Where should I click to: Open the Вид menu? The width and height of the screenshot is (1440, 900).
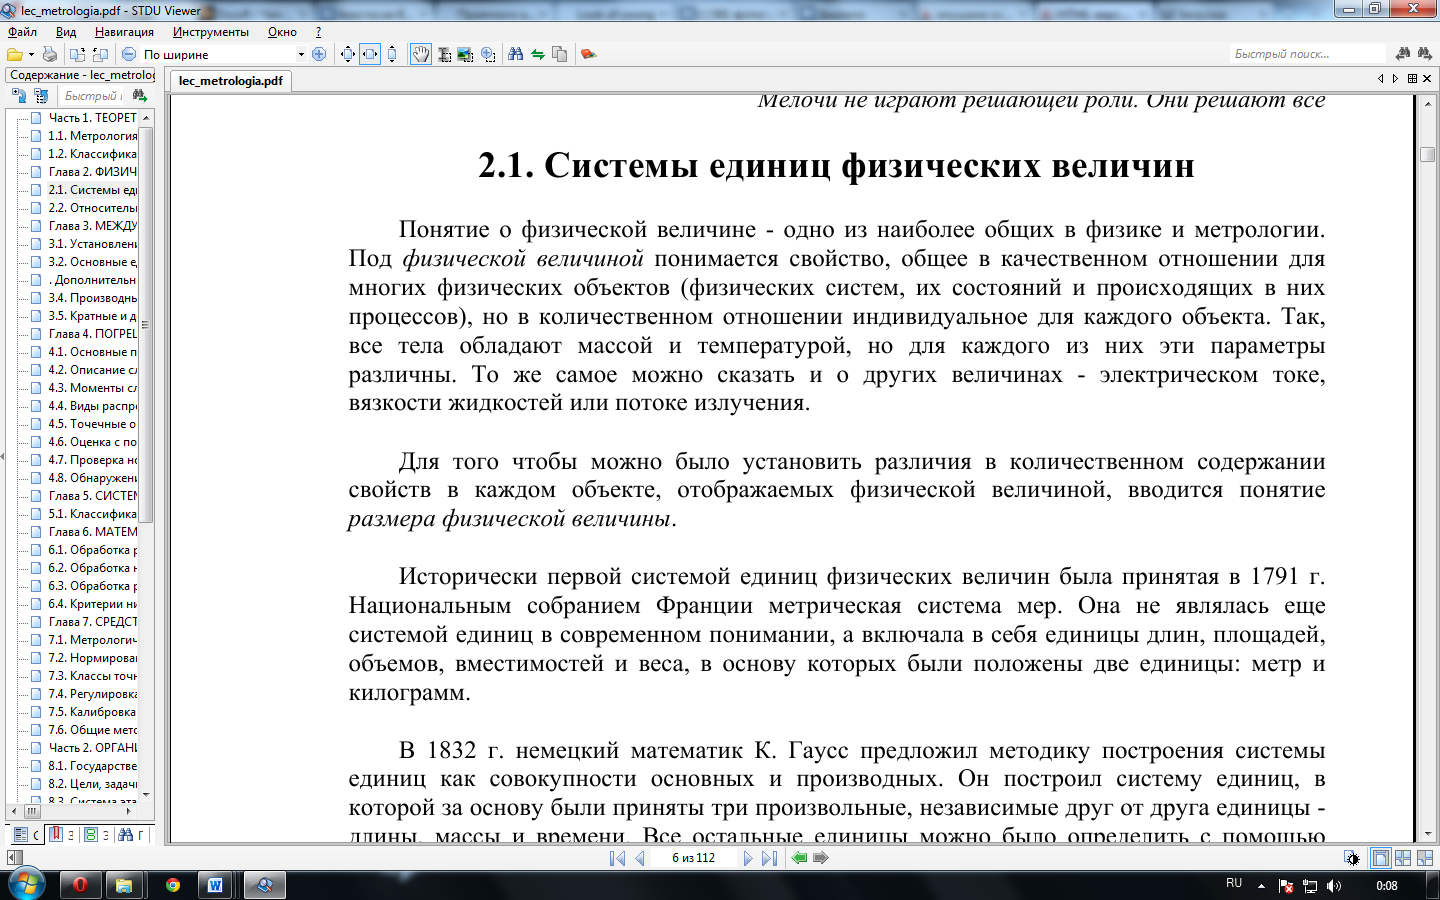(x=66, y=32)
